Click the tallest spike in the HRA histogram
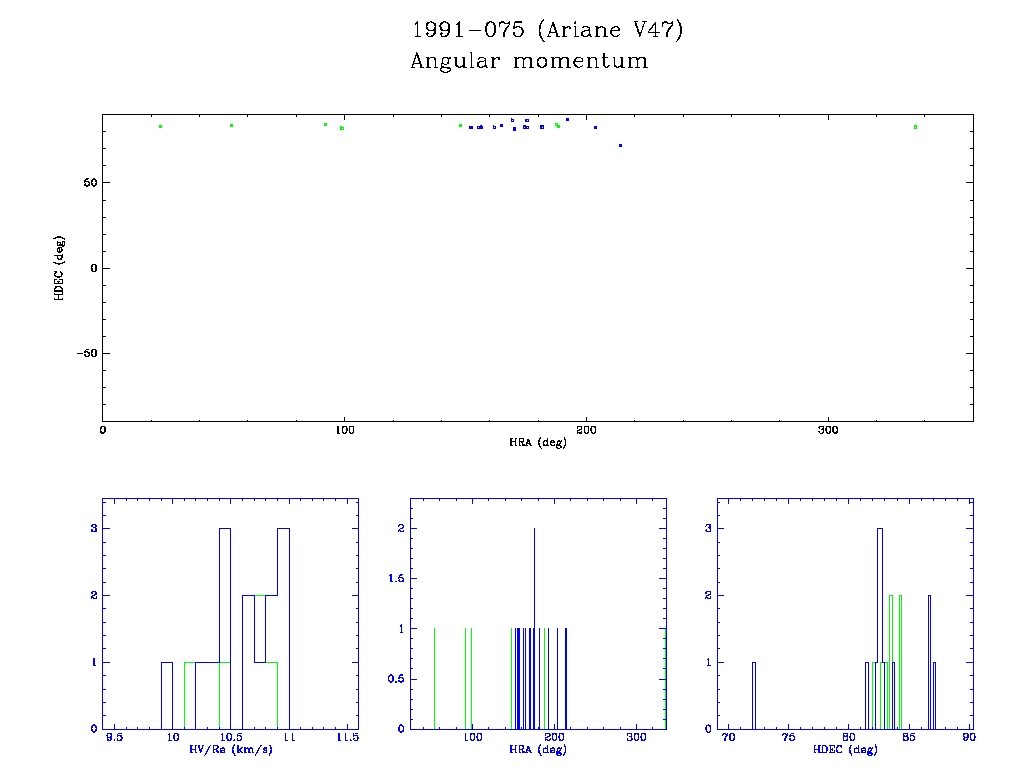This screenshot has height=768, width=1024. pos(535,628)
